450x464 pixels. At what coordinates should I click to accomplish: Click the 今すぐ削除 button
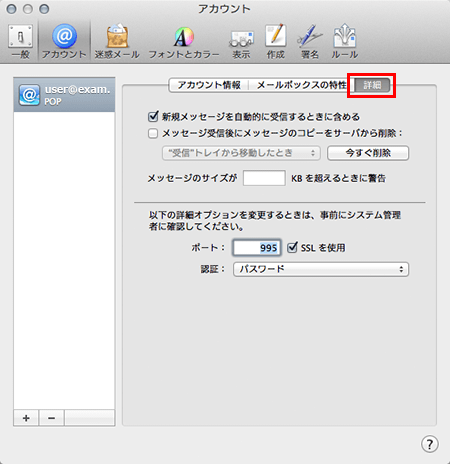(368, 153)
